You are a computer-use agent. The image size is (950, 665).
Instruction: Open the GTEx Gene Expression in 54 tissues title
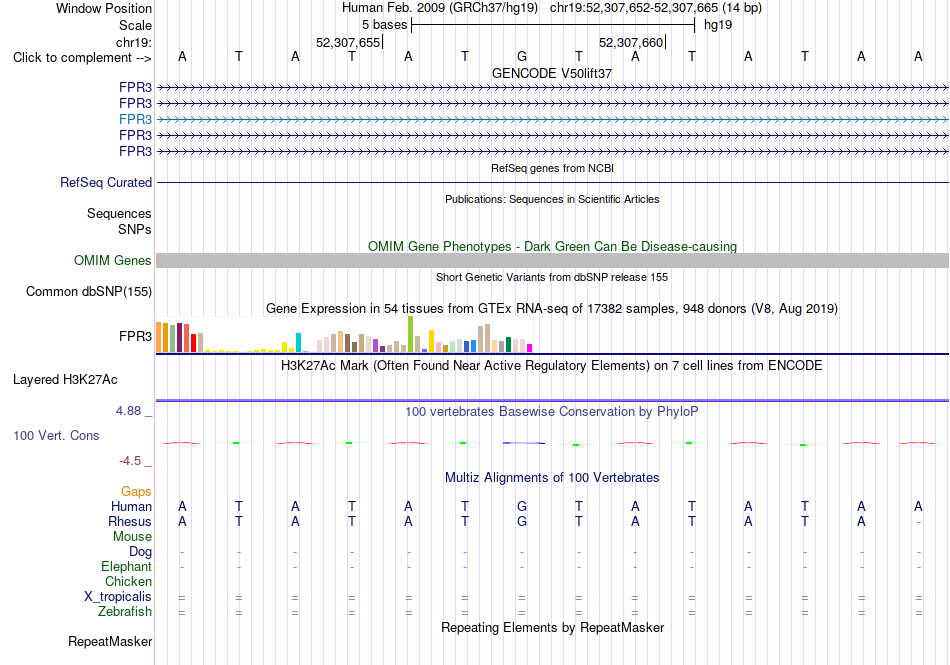(x=552, y=309)
